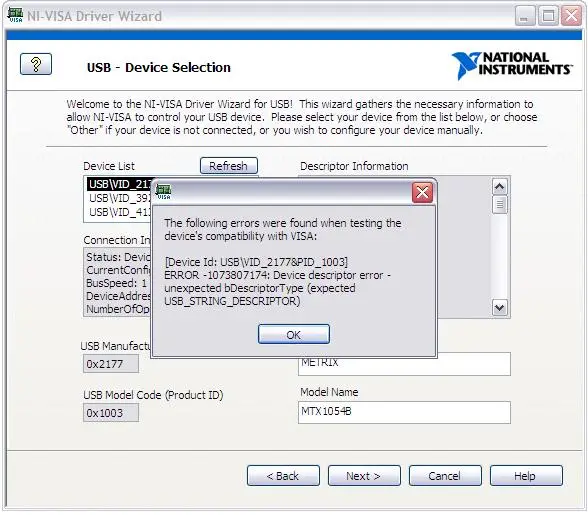
Task: Click the Descriptor Information scrollbar thumb
Action: point(499,204)
